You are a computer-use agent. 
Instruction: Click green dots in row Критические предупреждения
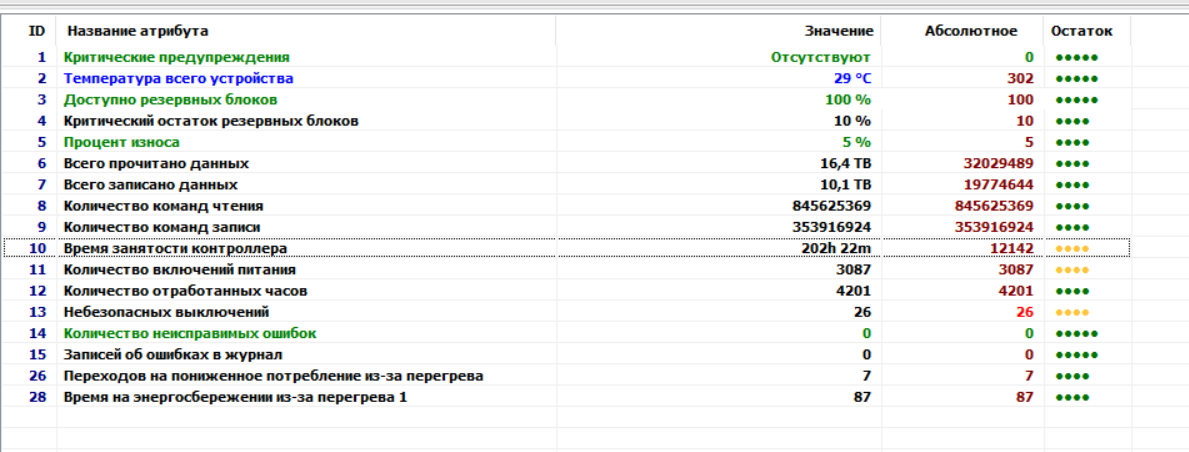point(1077,58)
